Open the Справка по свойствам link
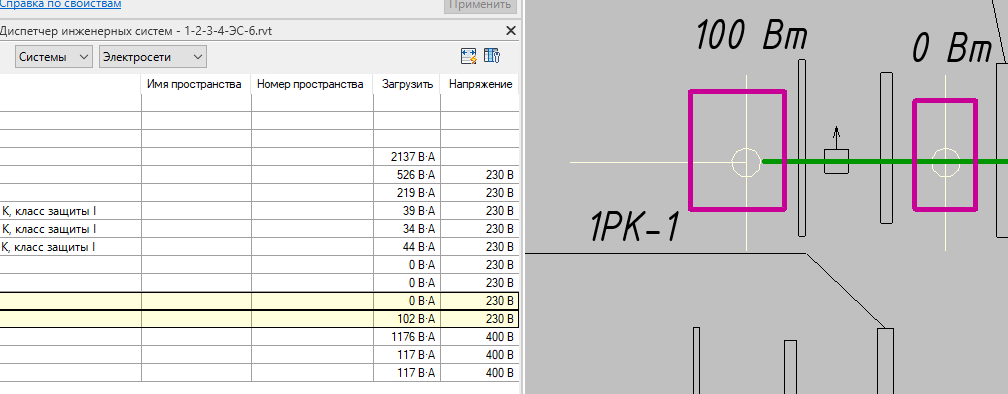This screenshot has width=1008, height=394. click(60, 4)
